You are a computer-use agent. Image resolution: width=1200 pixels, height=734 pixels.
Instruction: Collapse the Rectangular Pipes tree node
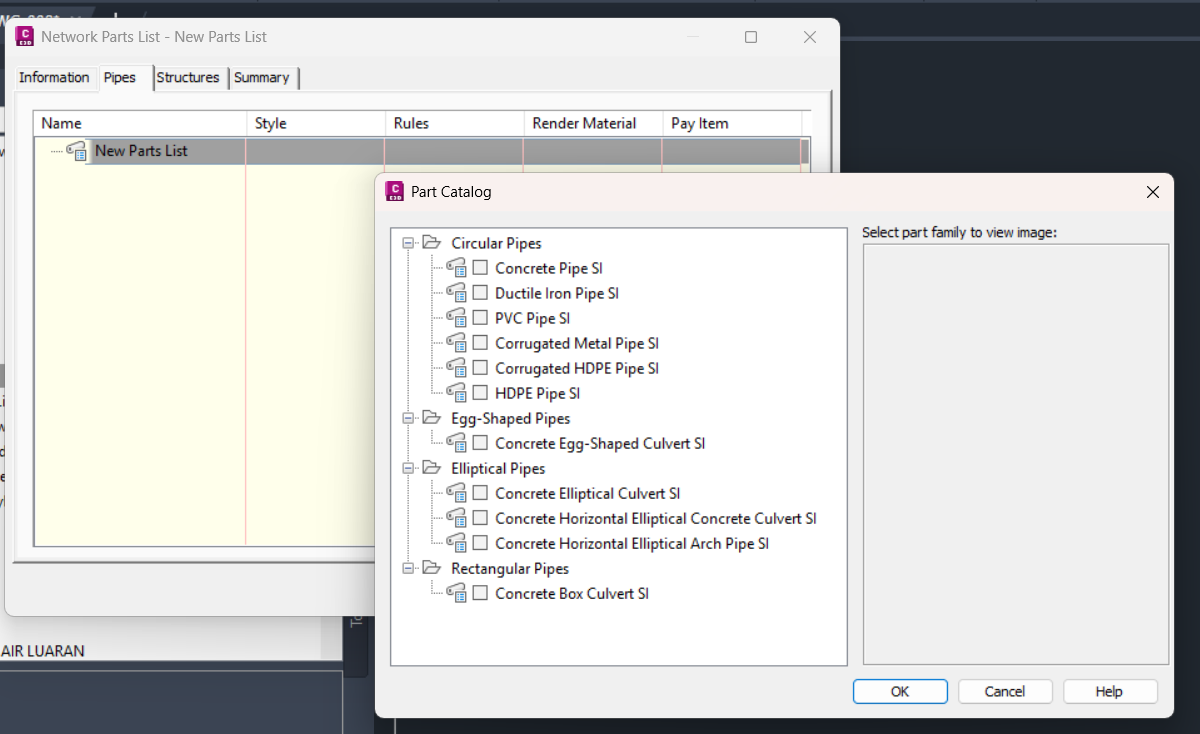(x=408, y=568)
